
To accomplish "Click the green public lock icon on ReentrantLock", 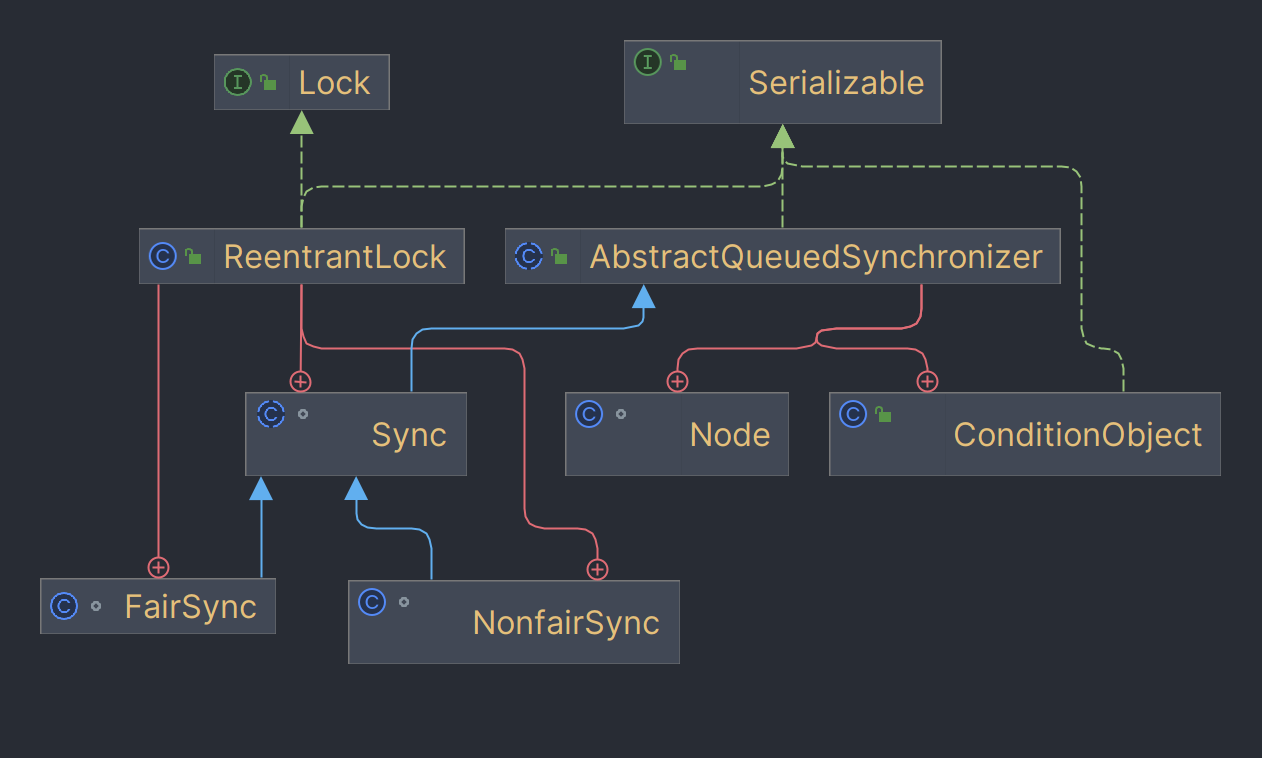I will coord(193,257).
